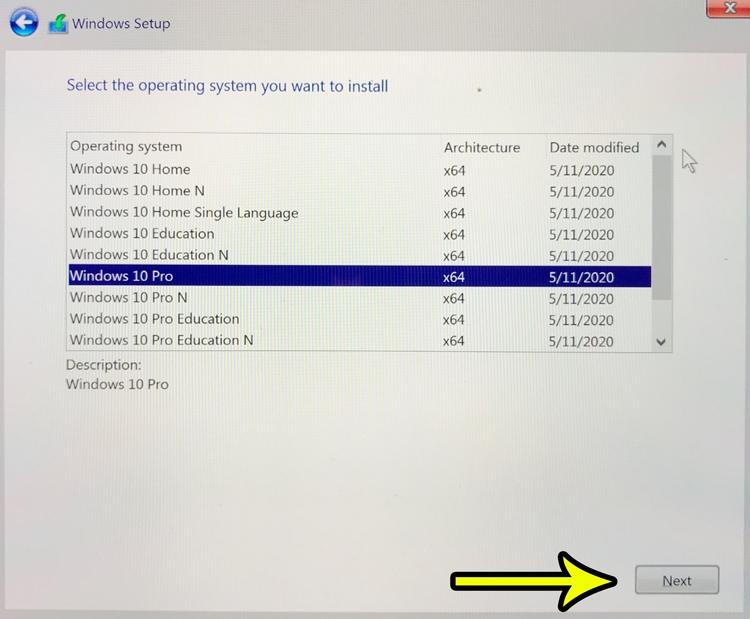The width and height of the screenshot is (750, 619).
Task: Select Windows 10 Pro Education N
Action: (x=360, y=340)
